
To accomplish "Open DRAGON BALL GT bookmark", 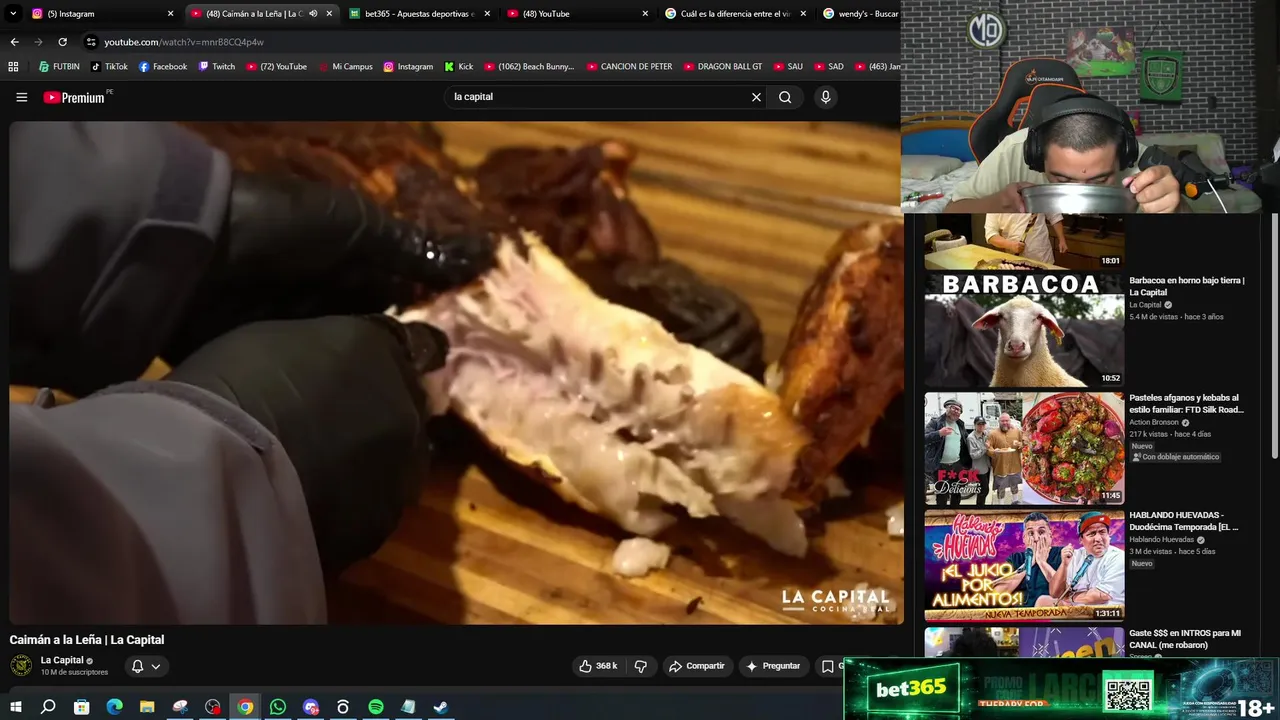I will point(723,67).
